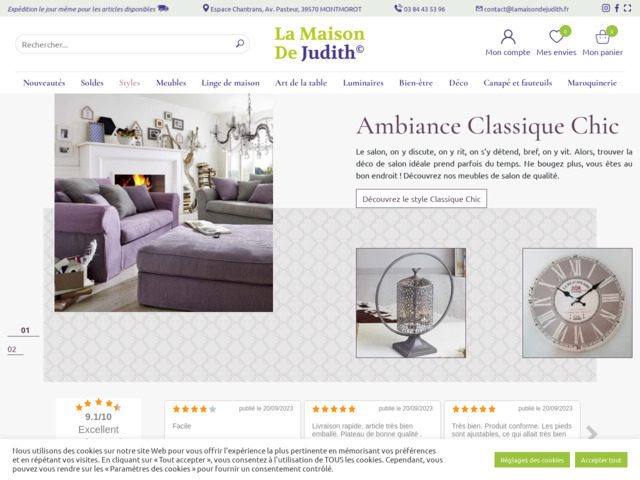This screenshot has width=640, height=480.
Task: Open the Mon panier basket icon
Action: [602, 37]
